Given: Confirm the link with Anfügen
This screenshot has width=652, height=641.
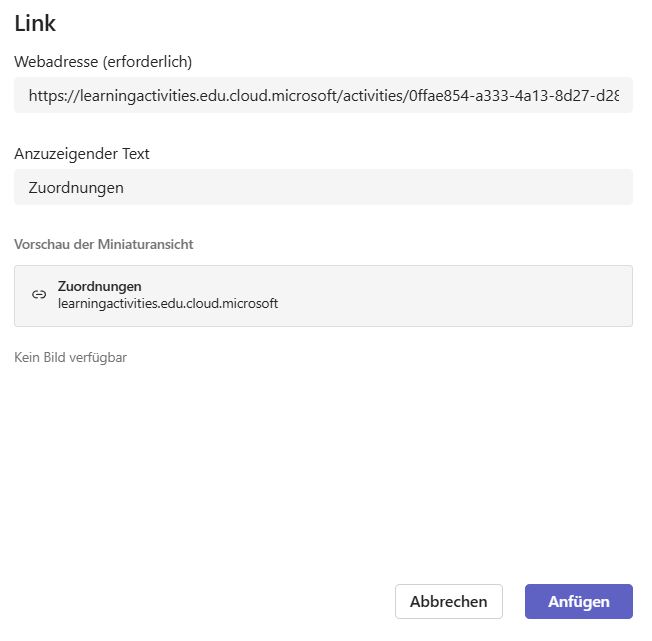Looking at the screenshot, I should 578,601.
